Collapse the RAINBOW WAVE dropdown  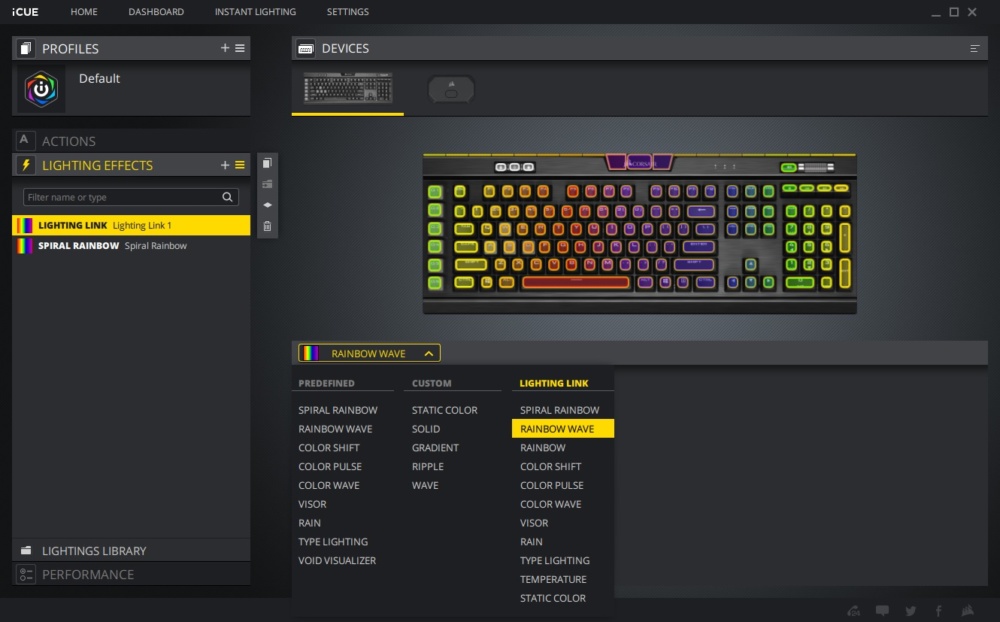[369, 353]
